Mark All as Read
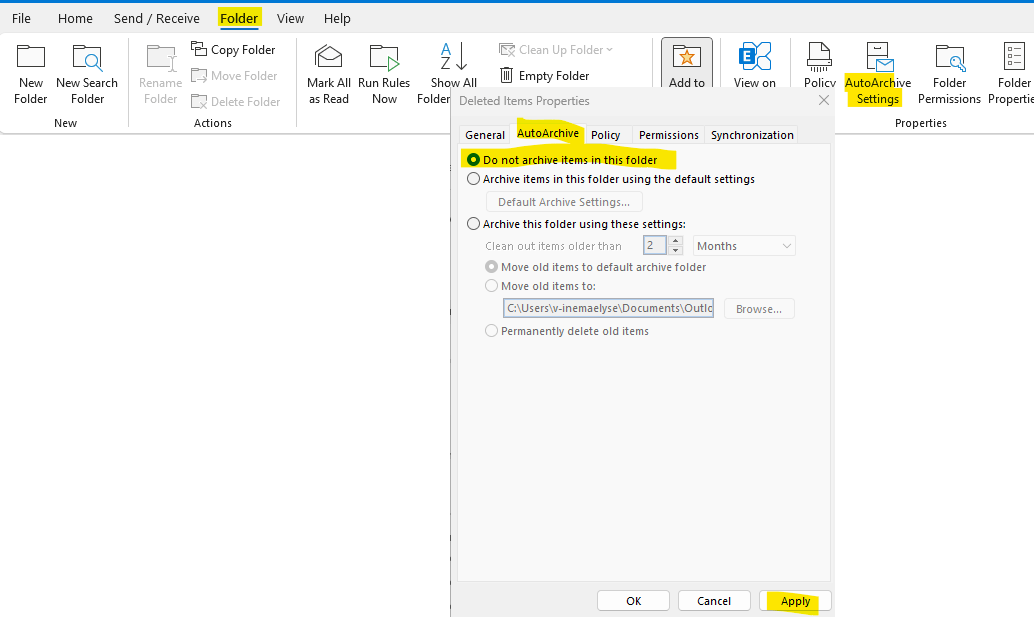The image size is (1034, 622). tap(328, 74)
